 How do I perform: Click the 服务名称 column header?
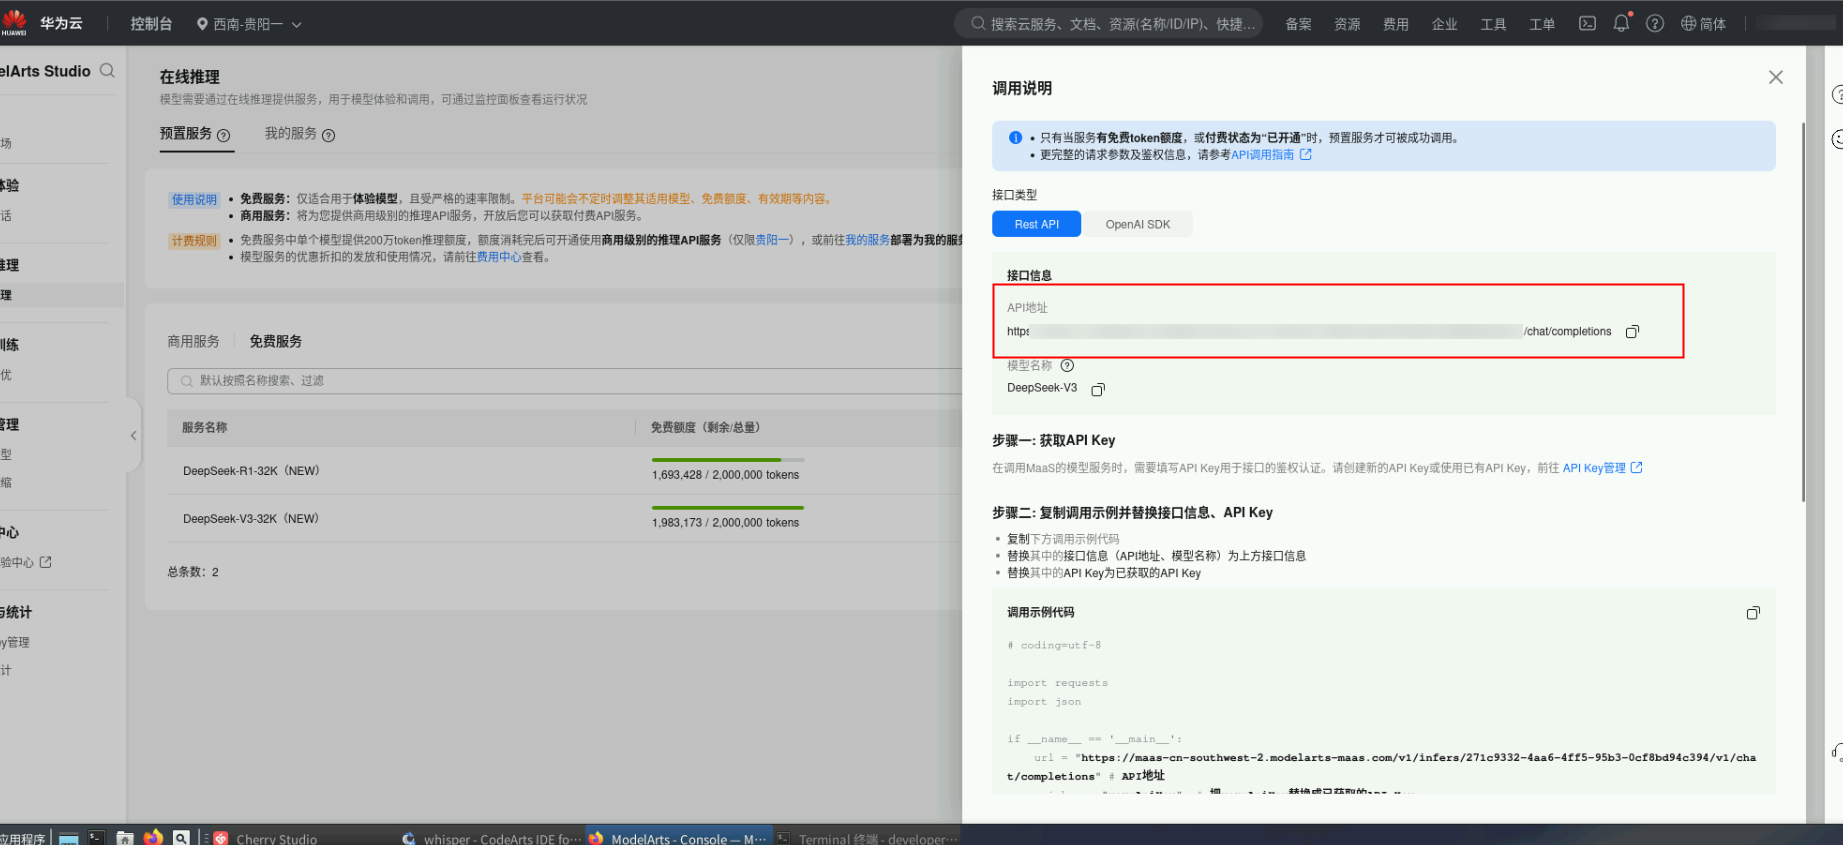tap(204, 427)
